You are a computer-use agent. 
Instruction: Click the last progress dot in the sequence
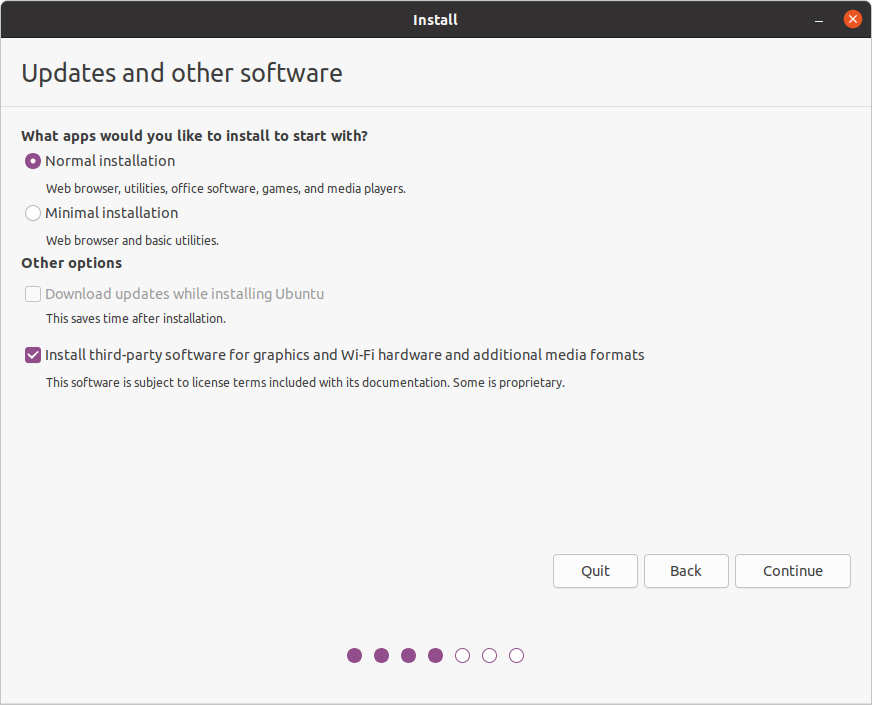pos(516,655)
